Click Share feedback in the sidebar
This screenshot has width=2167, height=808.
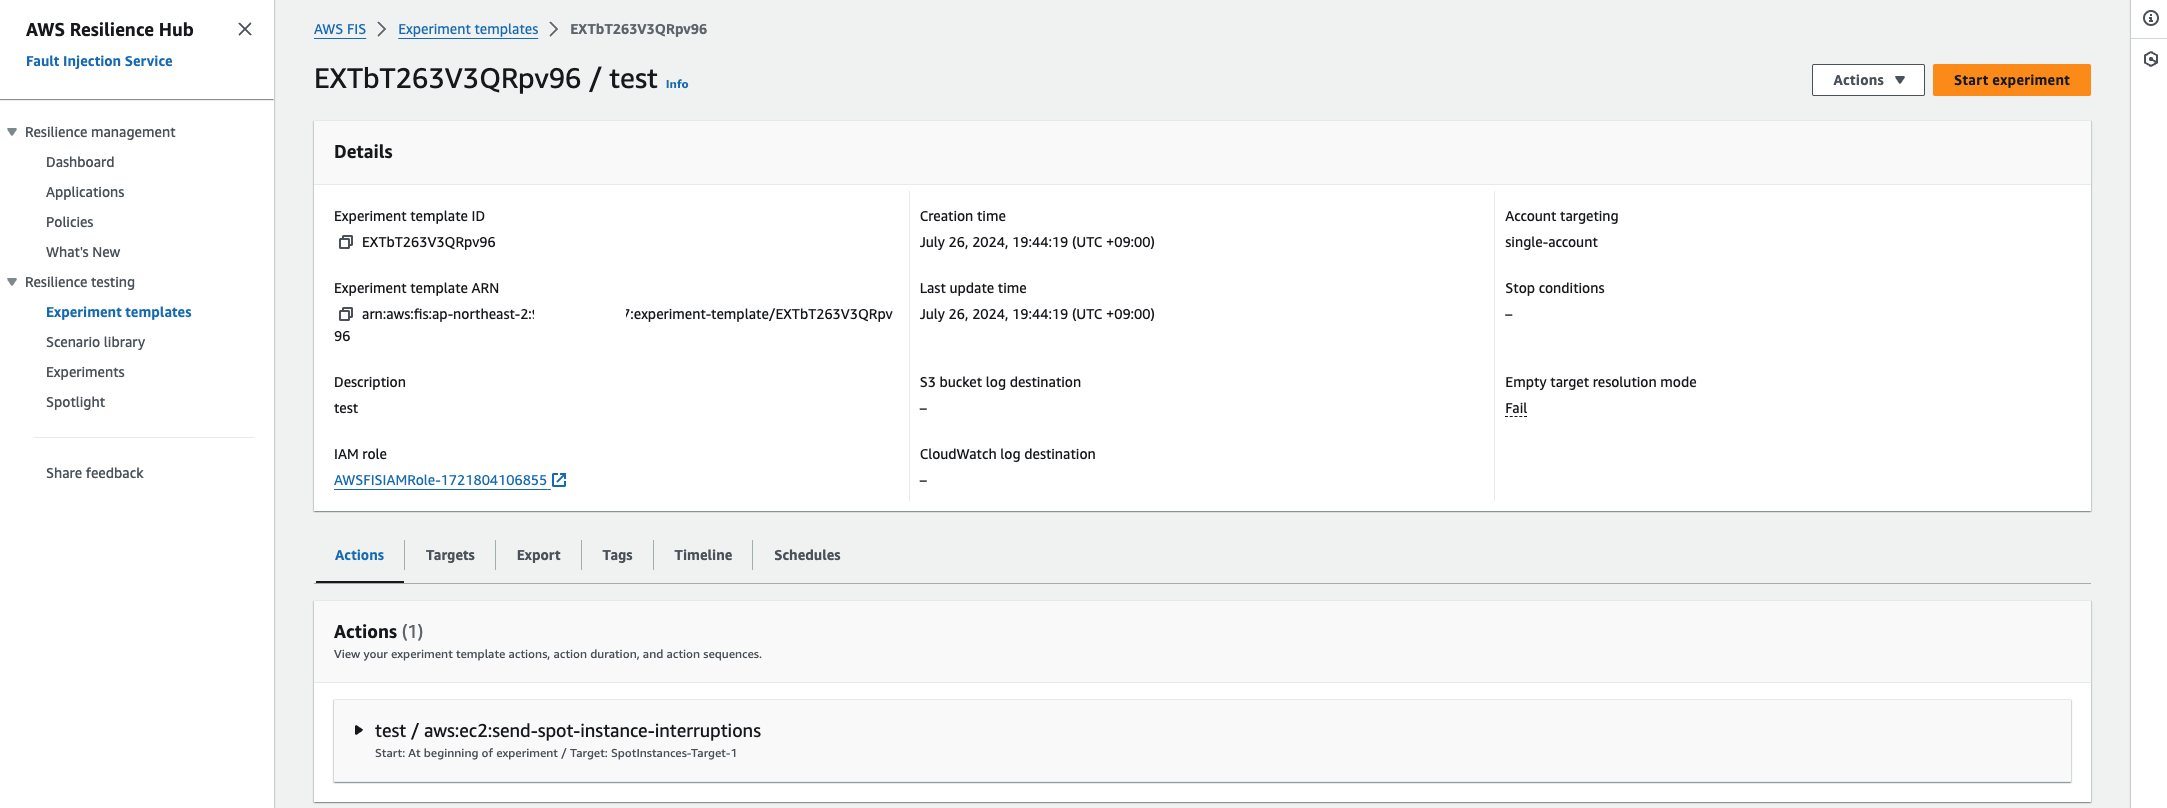[x=95, y=473]
